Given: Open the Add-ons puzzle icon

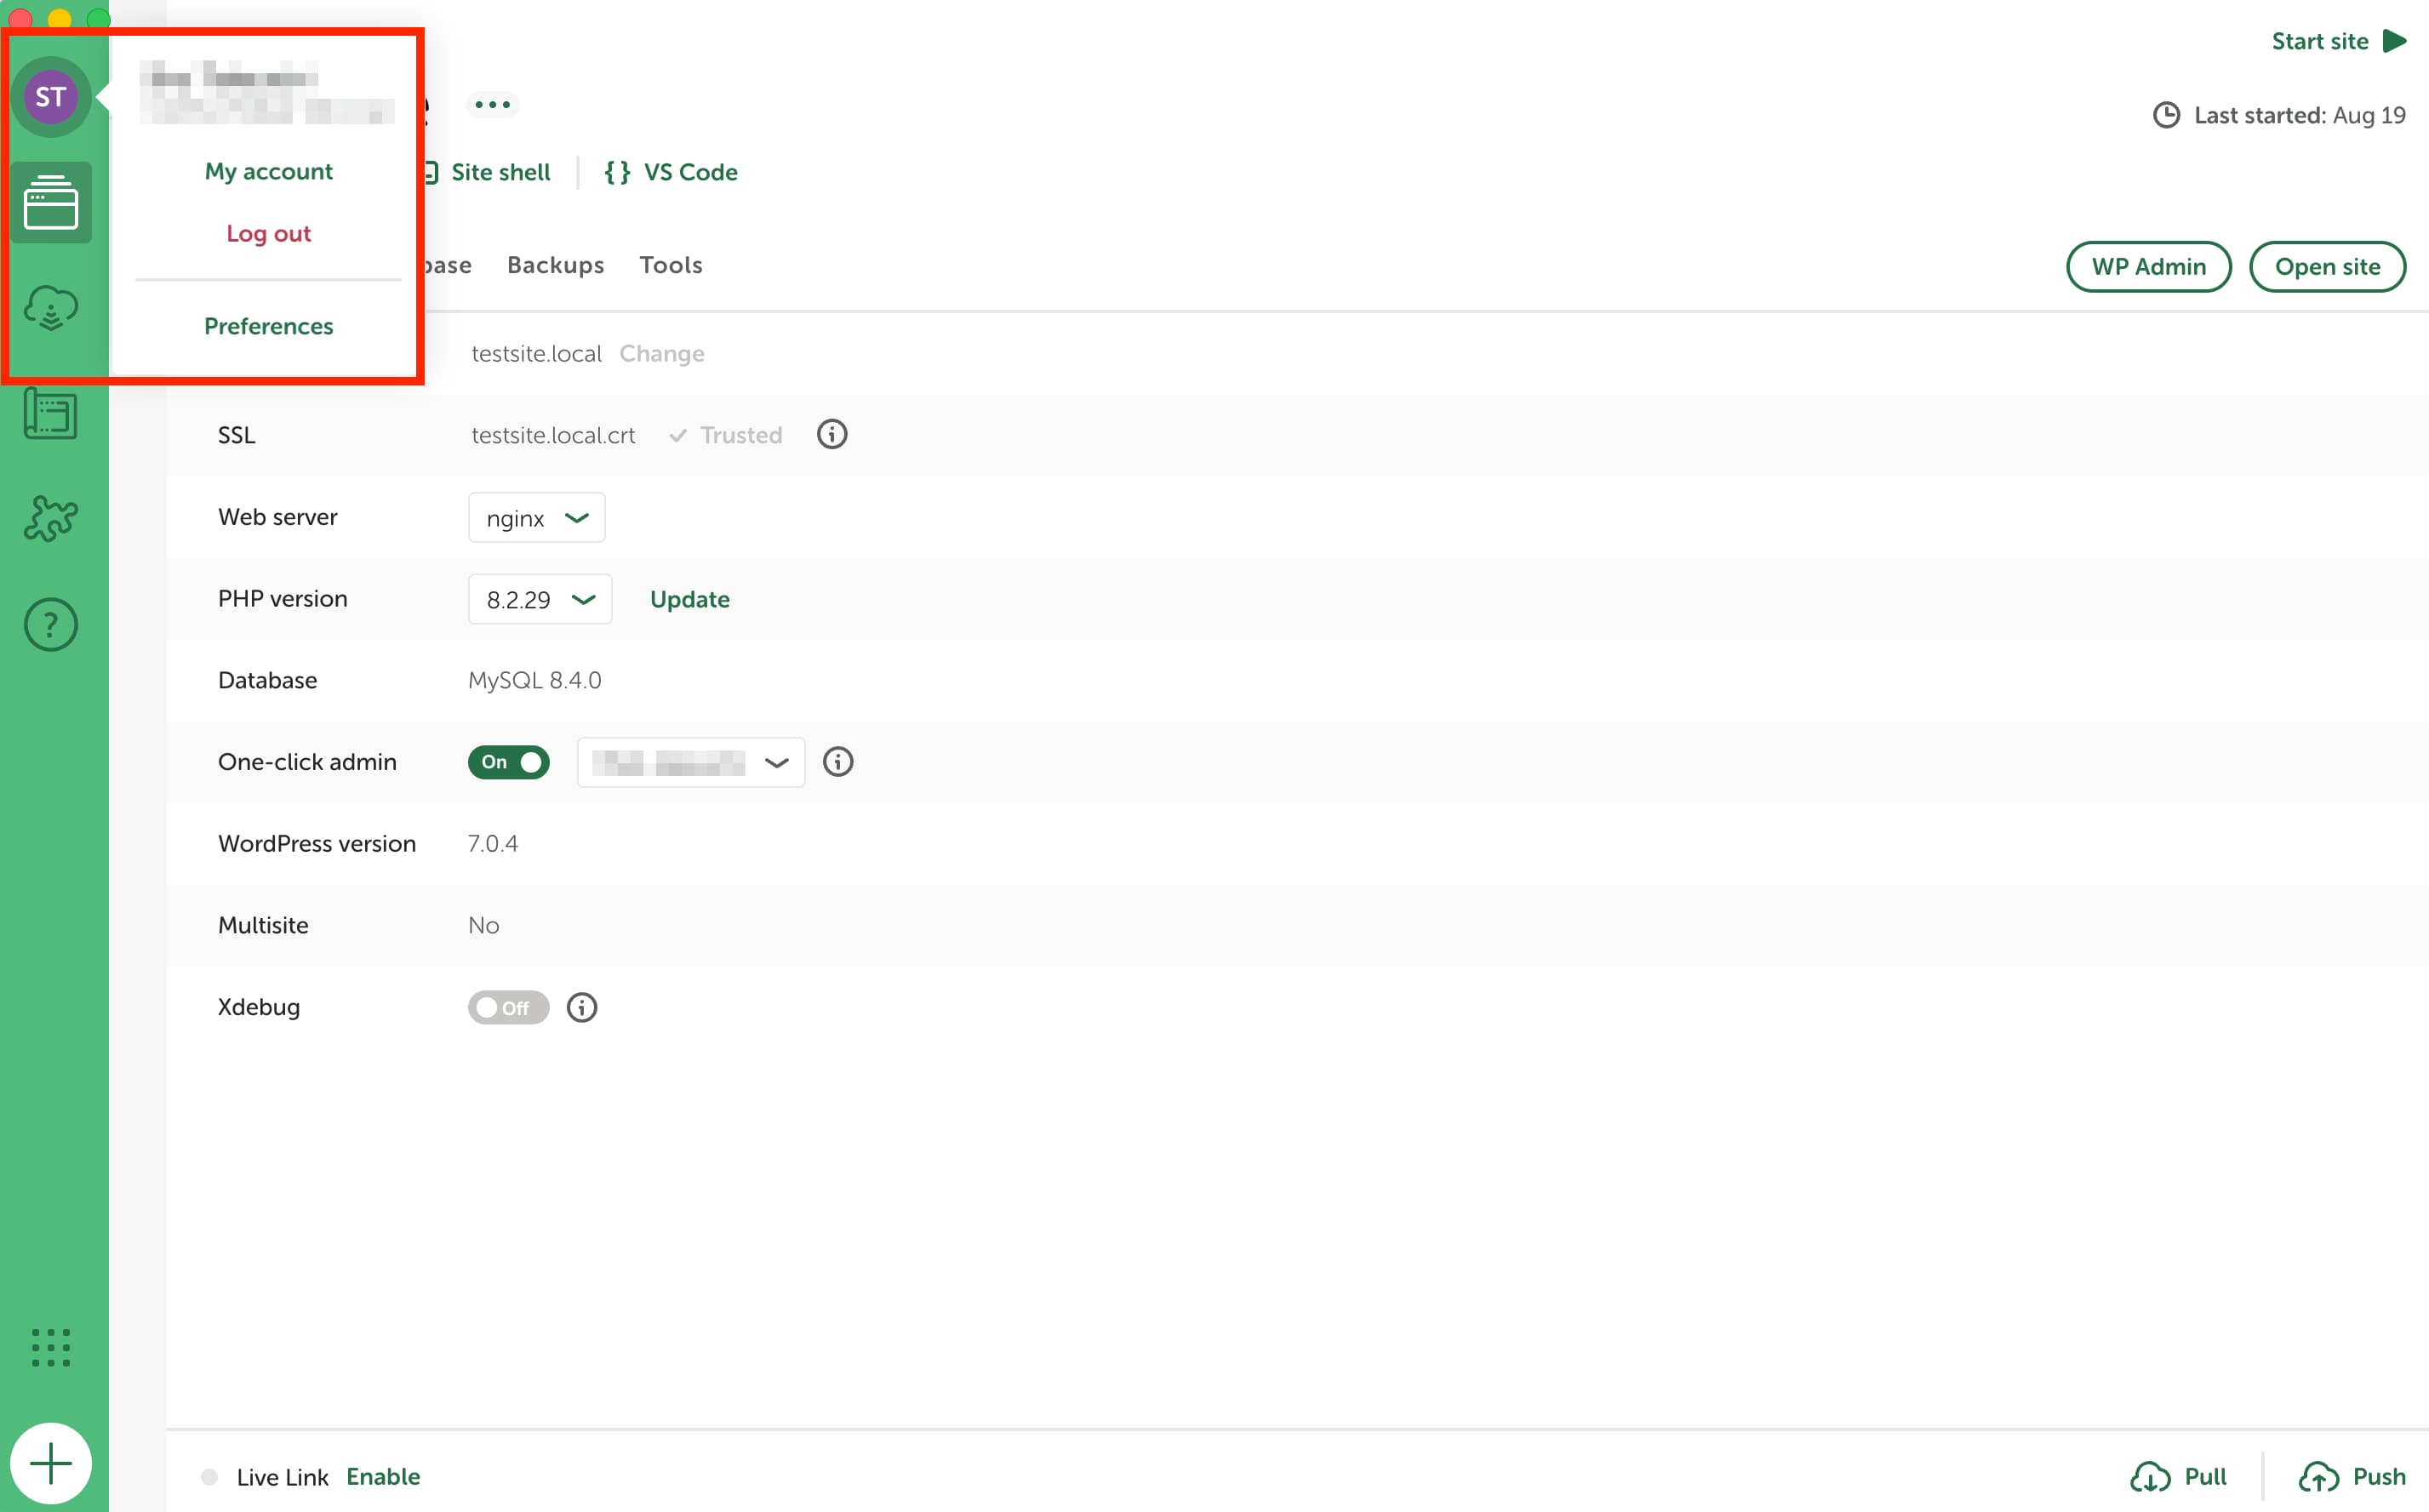Looking at the screenshot, I should coord(51,518).
